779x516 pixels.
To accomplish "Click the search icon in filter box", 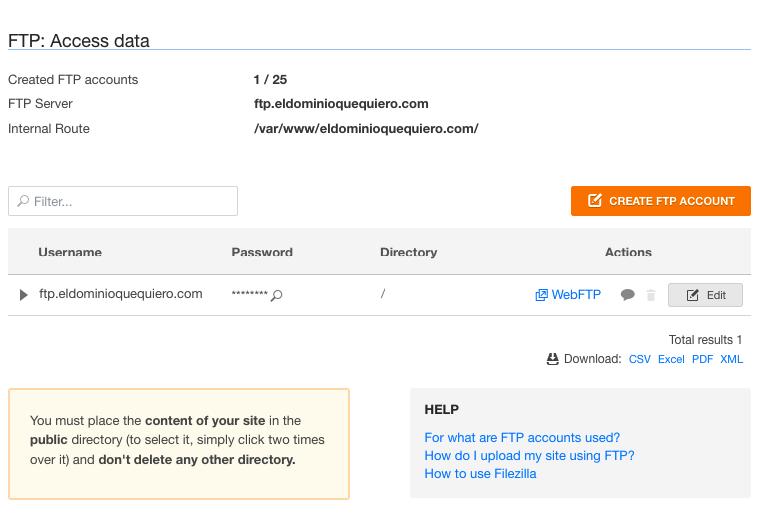I will click(x=23, y=201).
